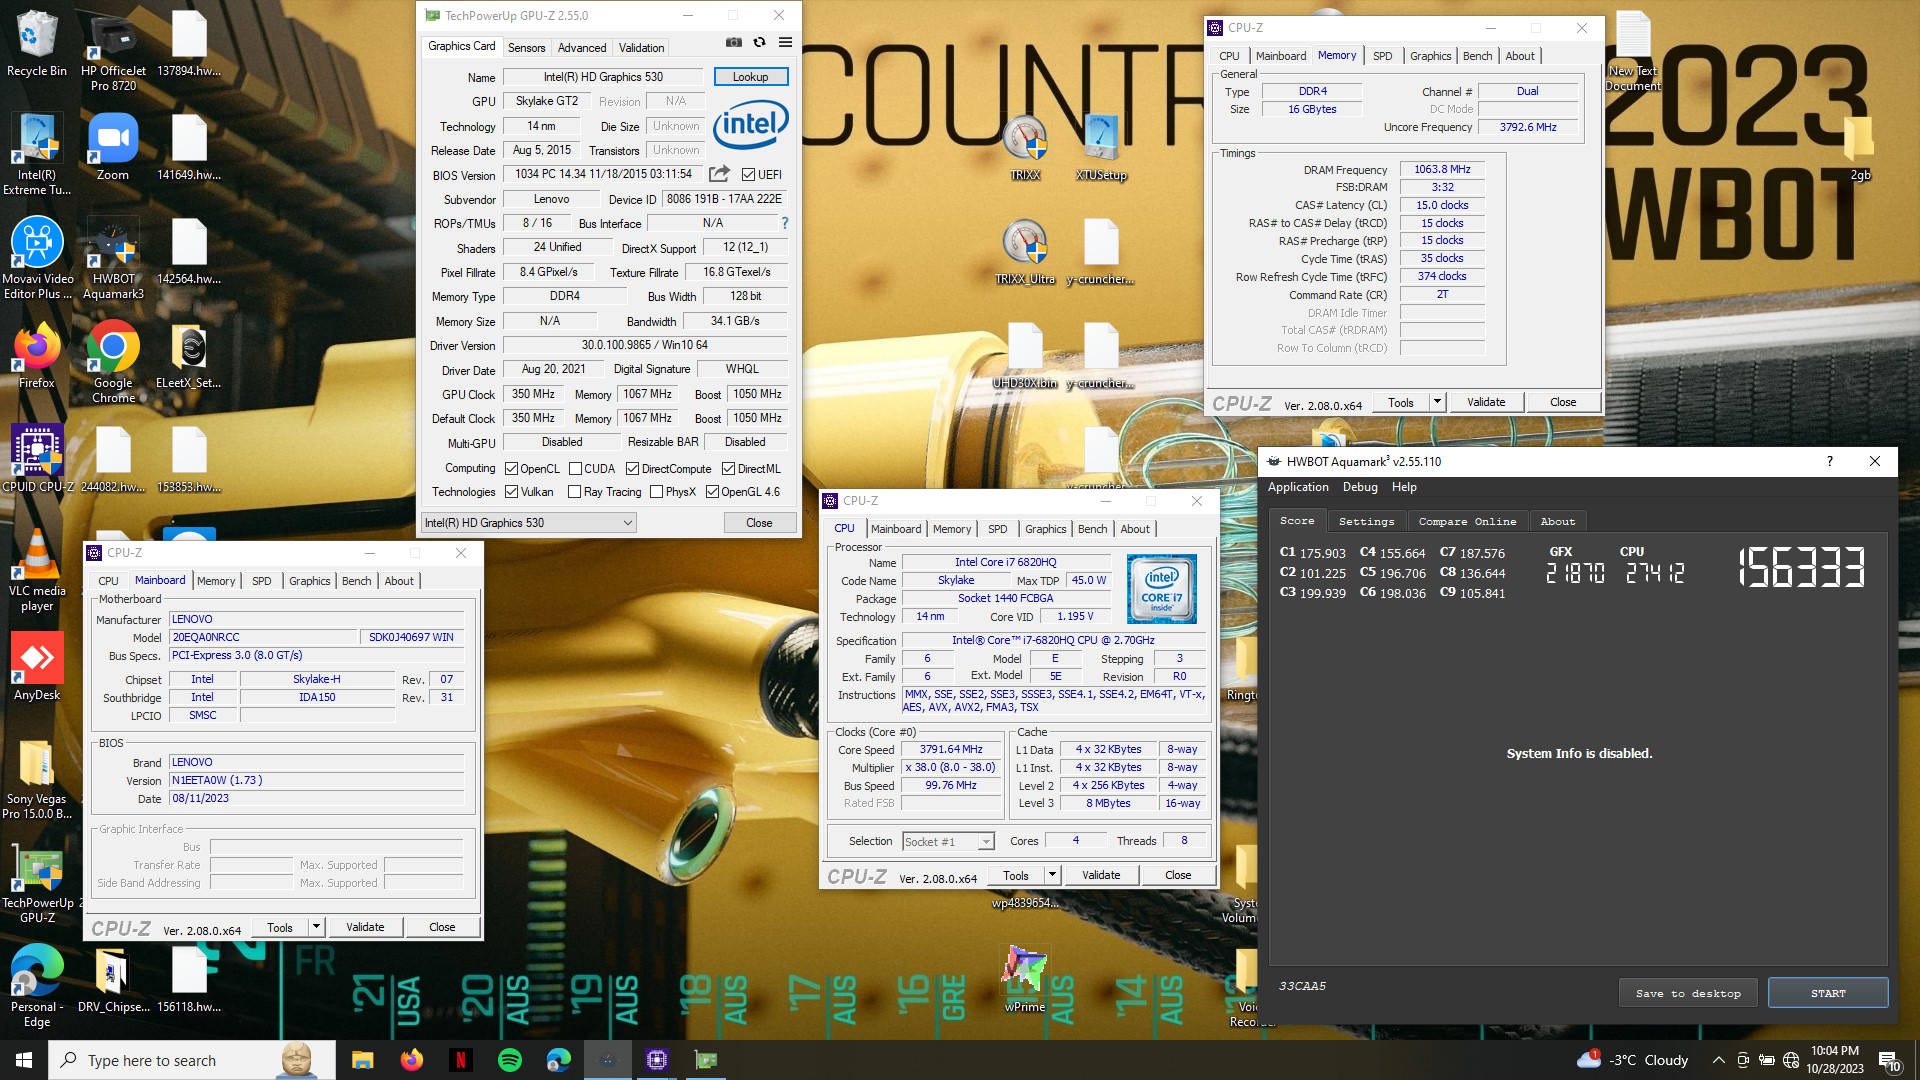Open Google Chrome desktop shortcut

113,363
